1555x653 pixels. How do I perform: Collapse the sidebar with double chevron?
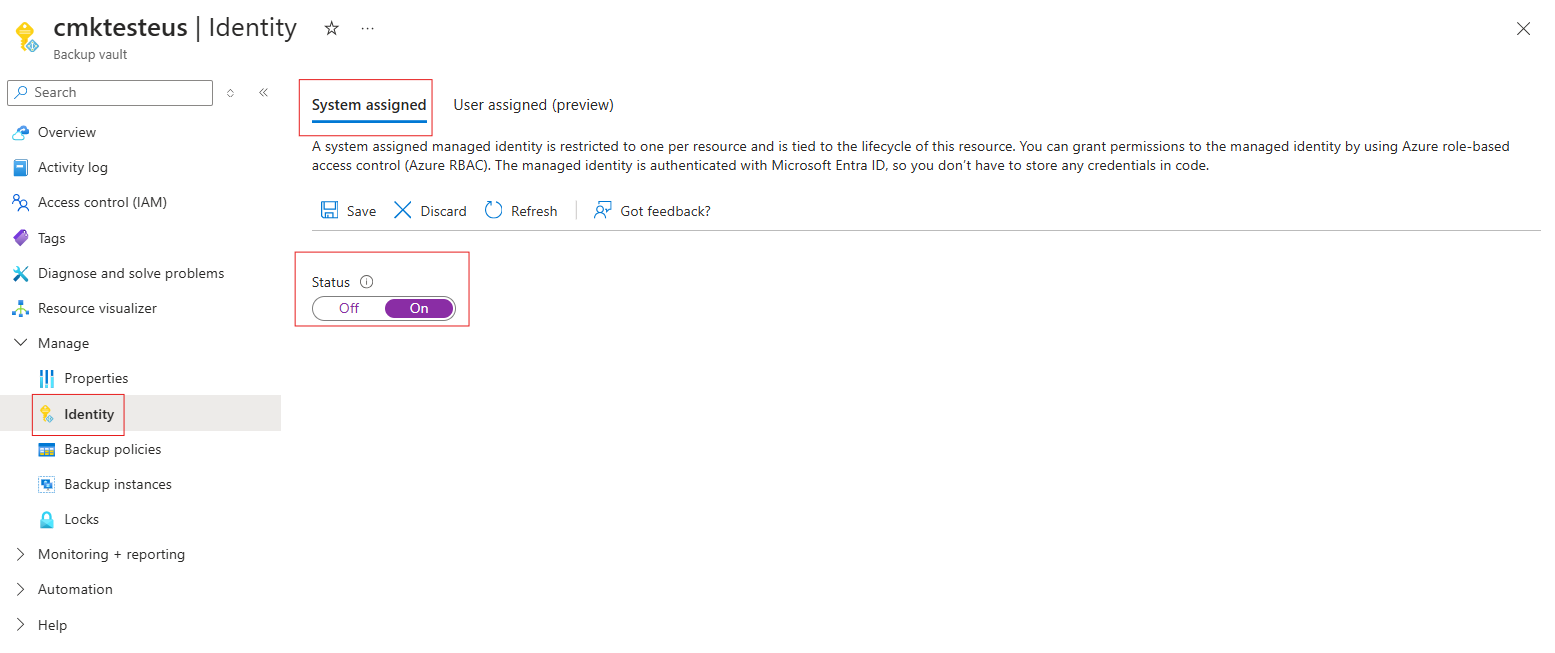click(264, 92)
